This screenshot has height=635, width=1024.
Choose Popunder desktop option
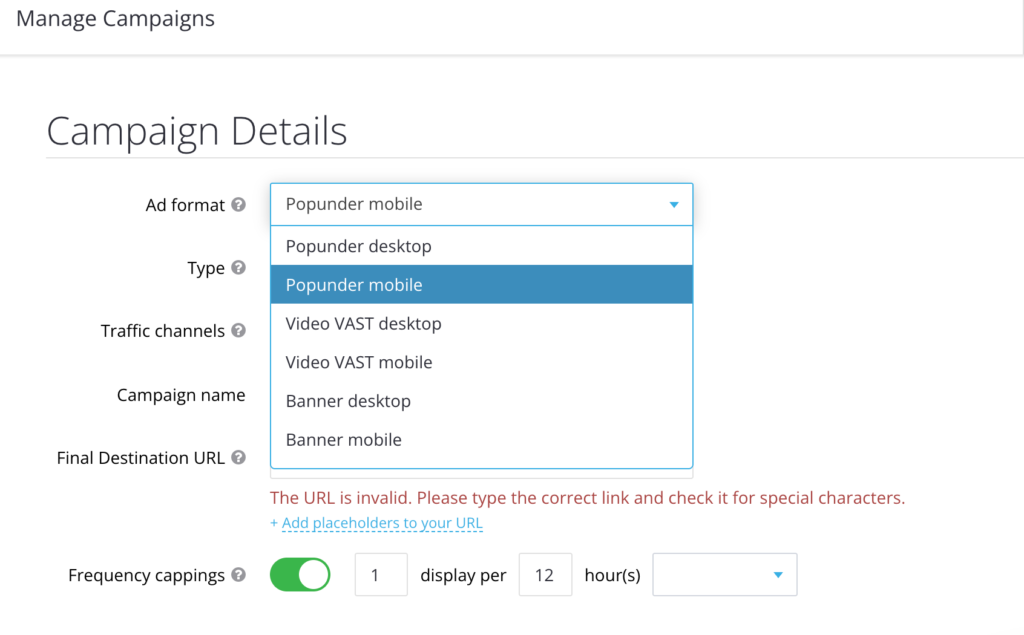click(x=481, y=246)
